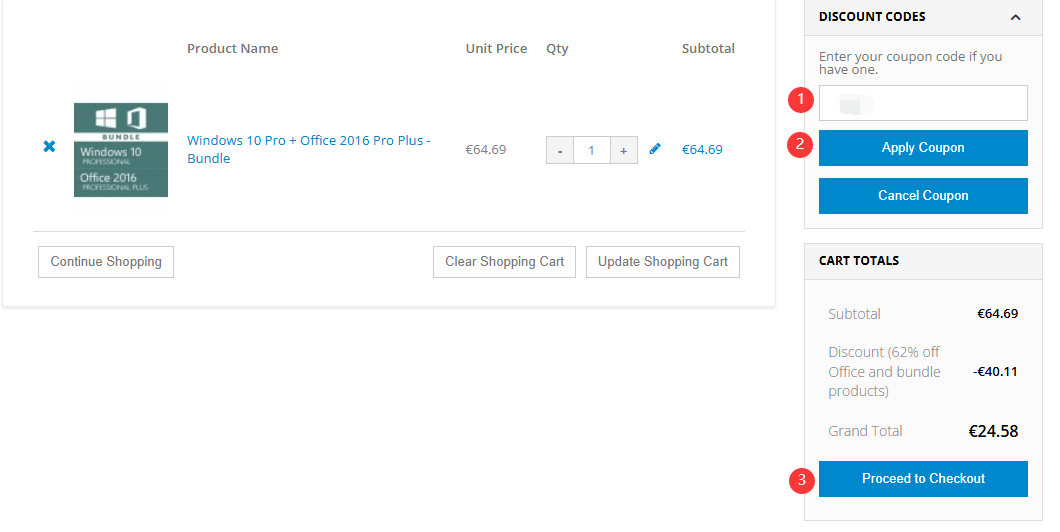Click the Cart Totals heading
The width and height of the screenshot is (1060, 532).
[x=859, y=261]
